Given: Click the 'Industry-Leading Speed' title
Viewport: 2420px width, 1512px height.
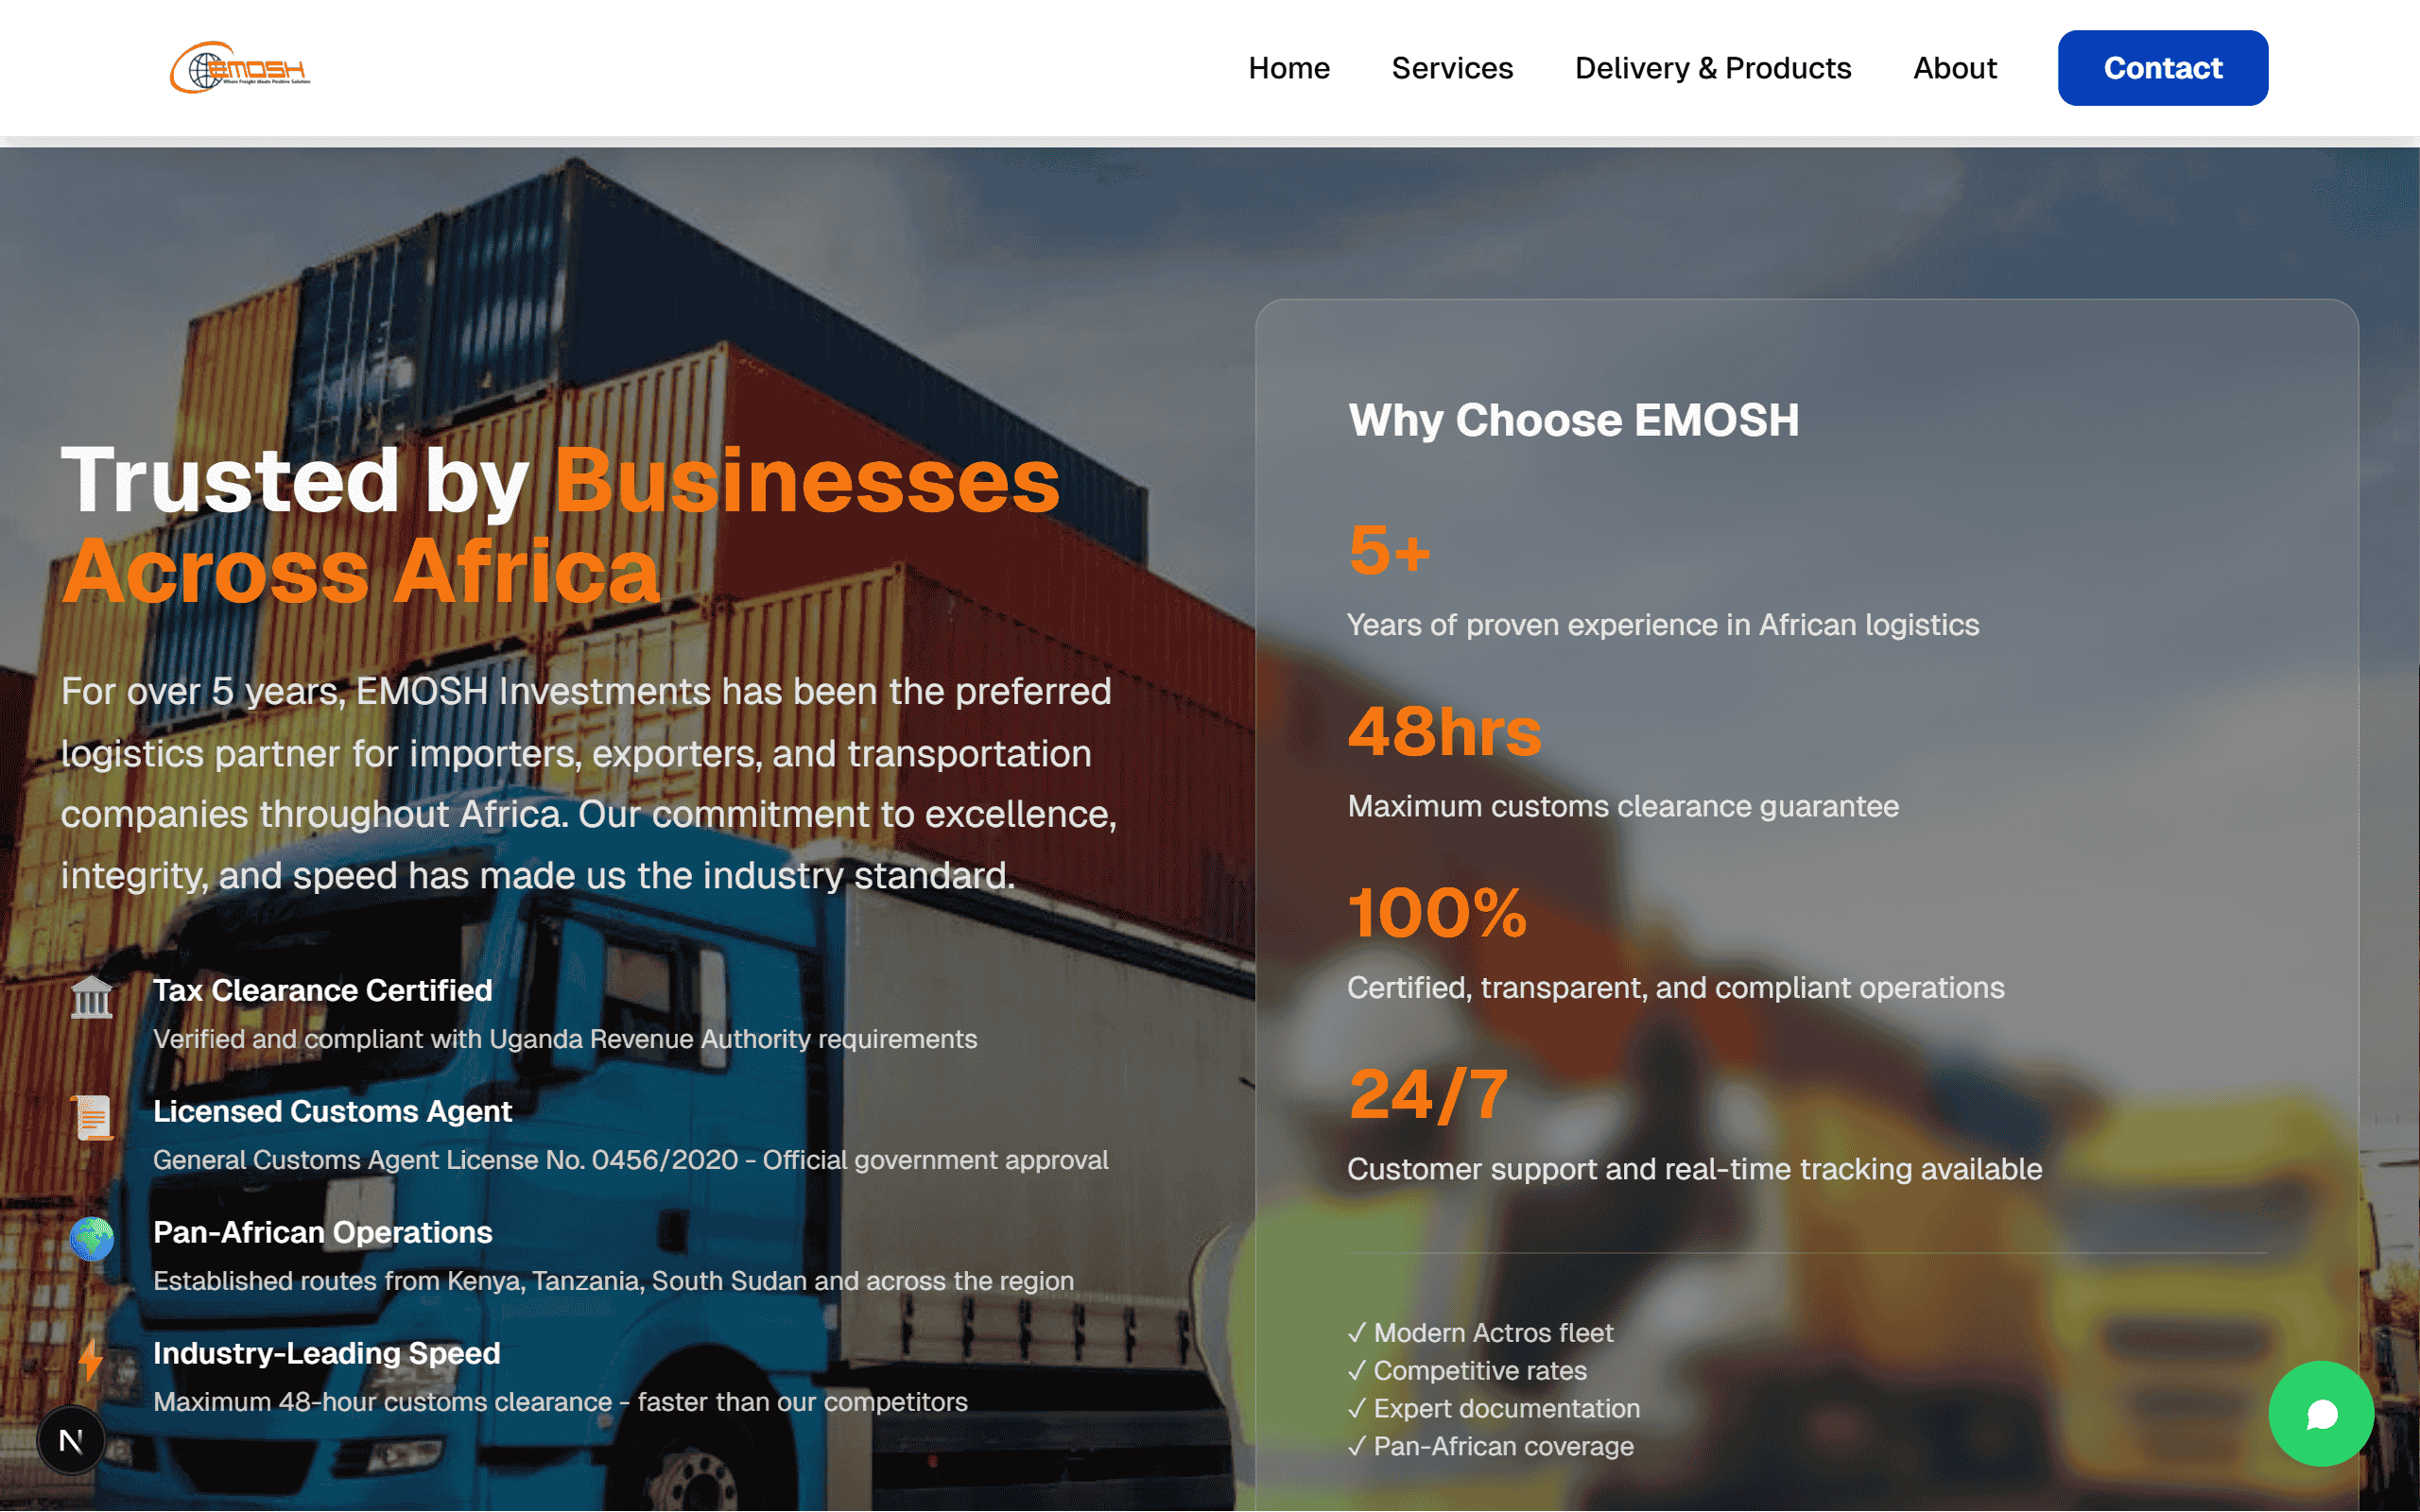Looking at the screenshot, I should click(x=326, y=1354).
